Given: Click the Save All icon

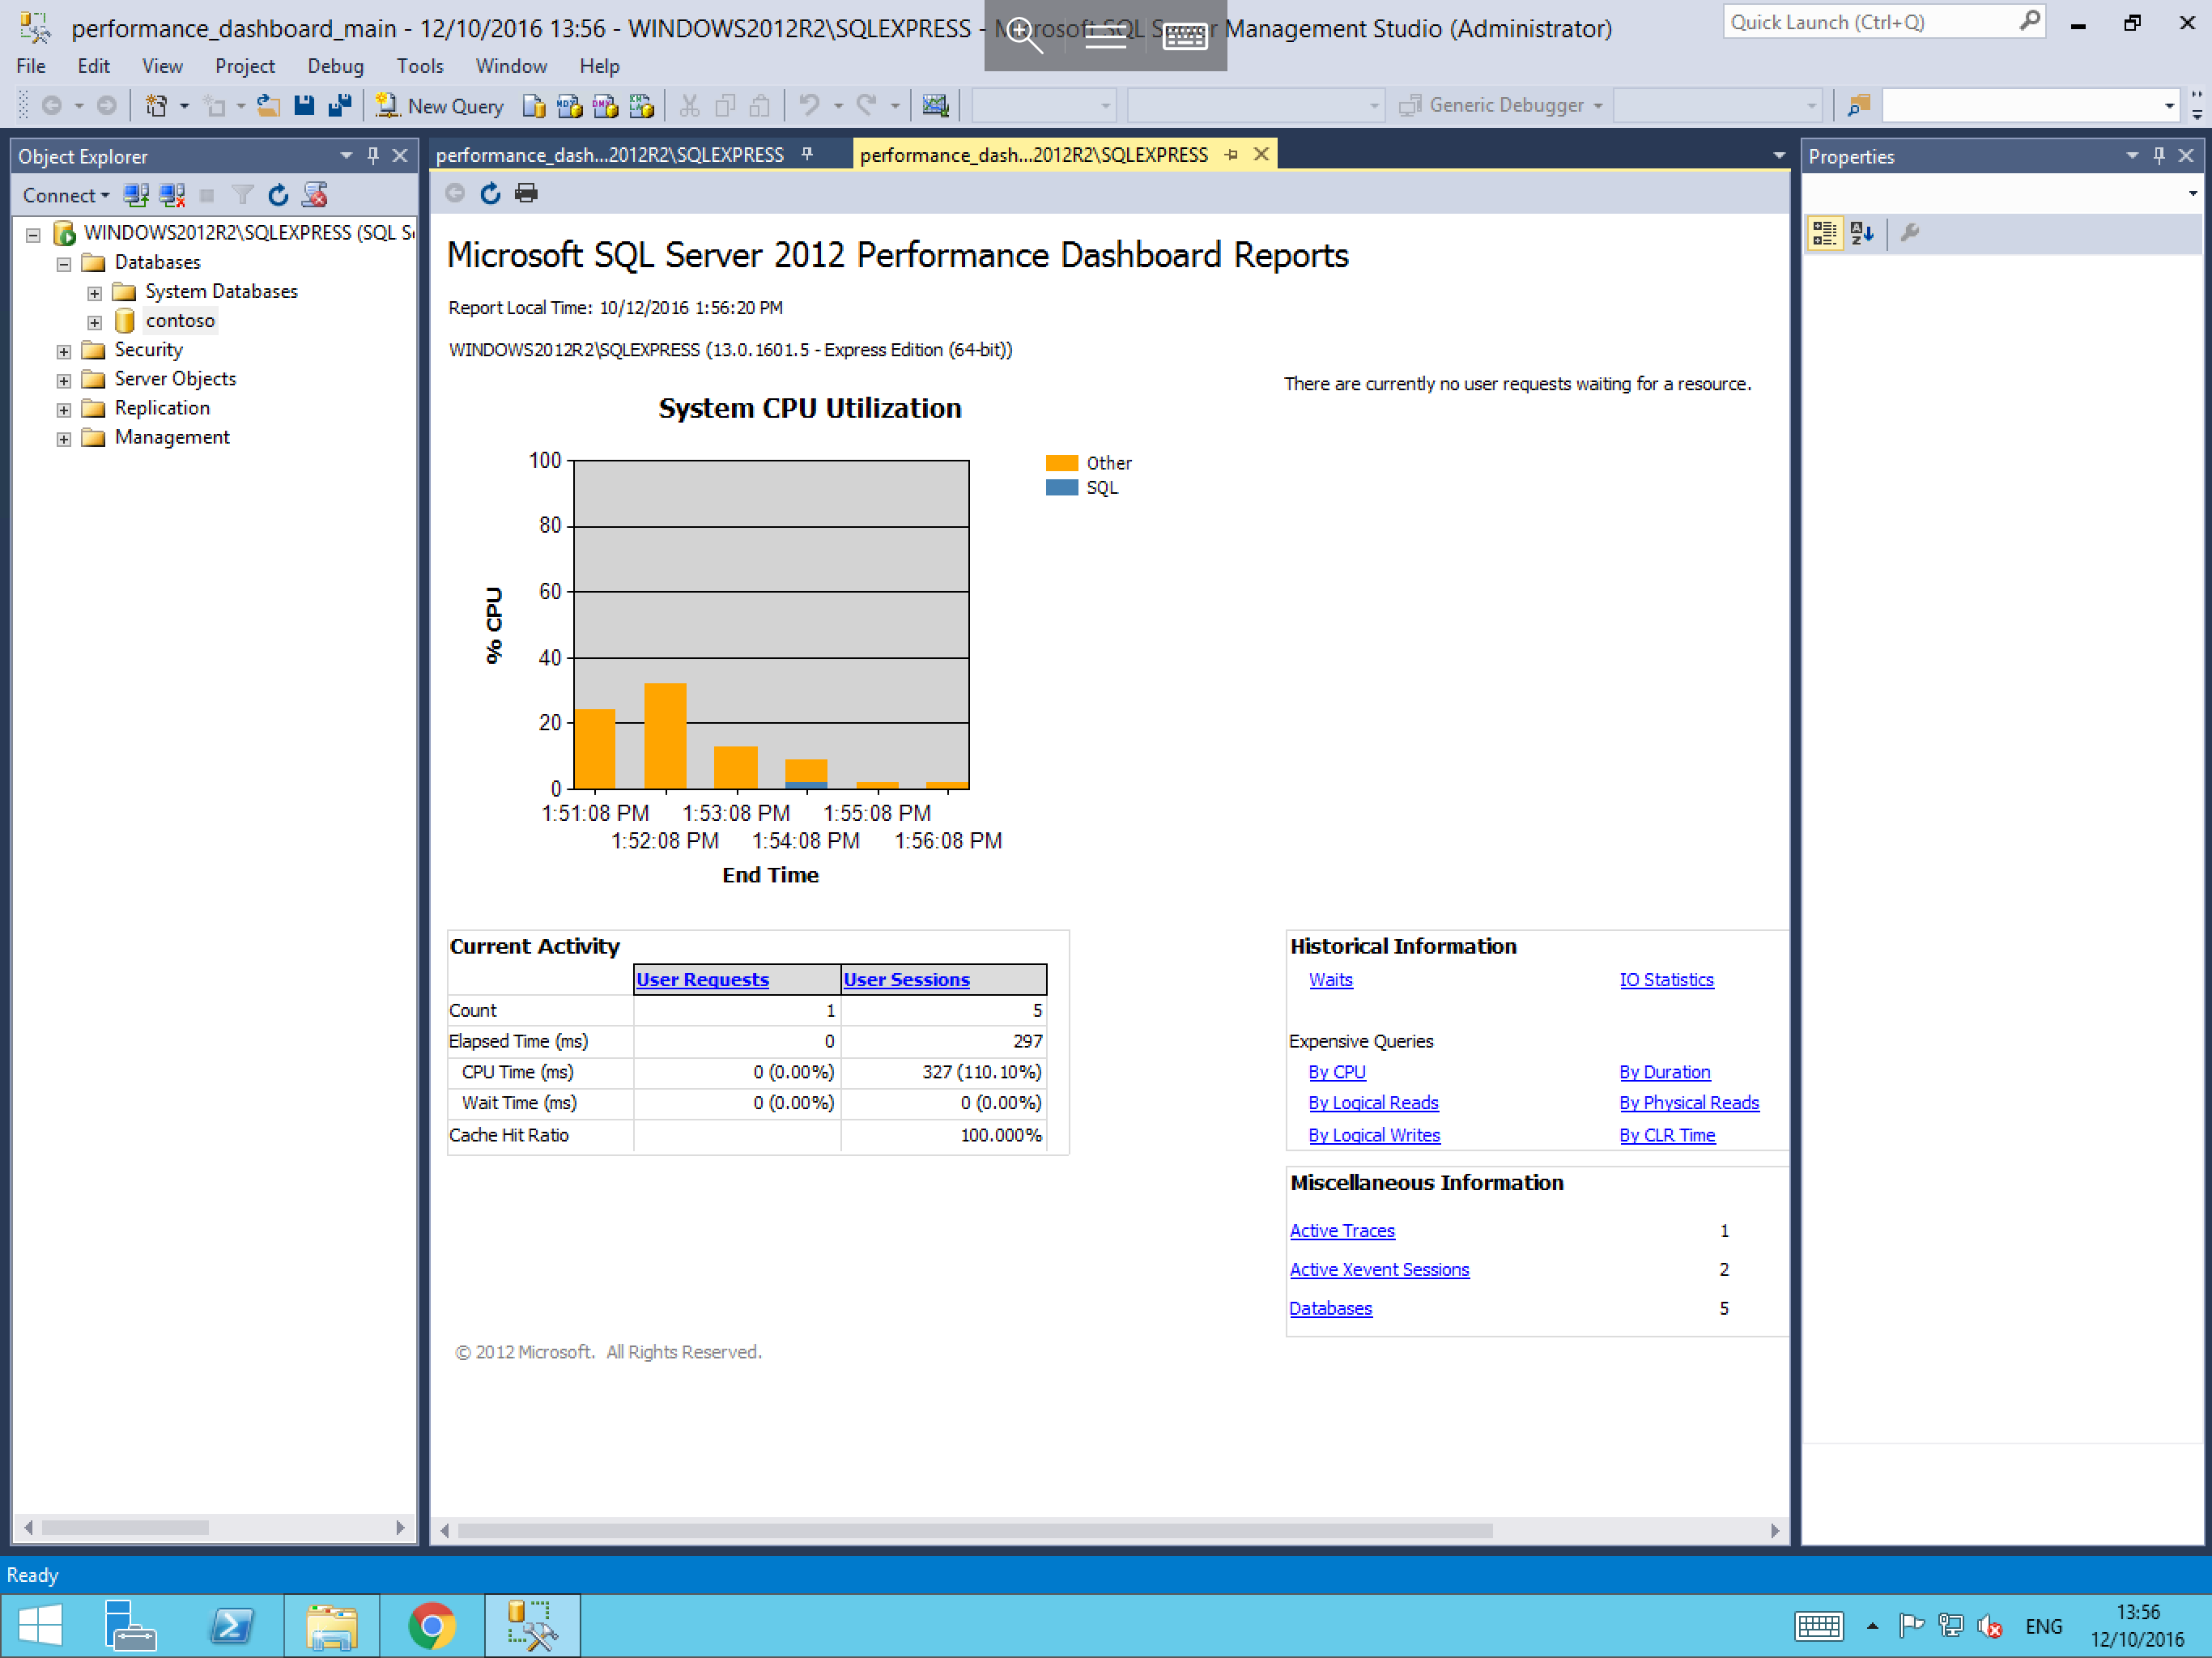Looking at the screenshot, I should 340,106.
